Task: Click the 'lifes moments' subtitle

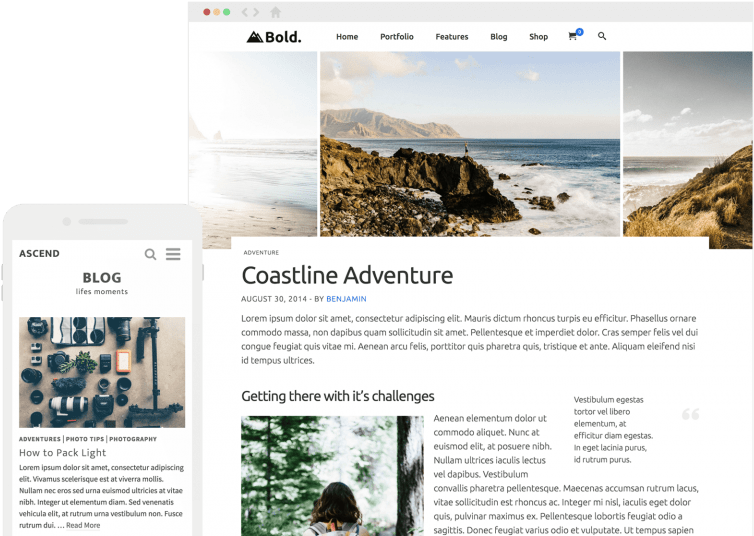Action: (102, 291)
